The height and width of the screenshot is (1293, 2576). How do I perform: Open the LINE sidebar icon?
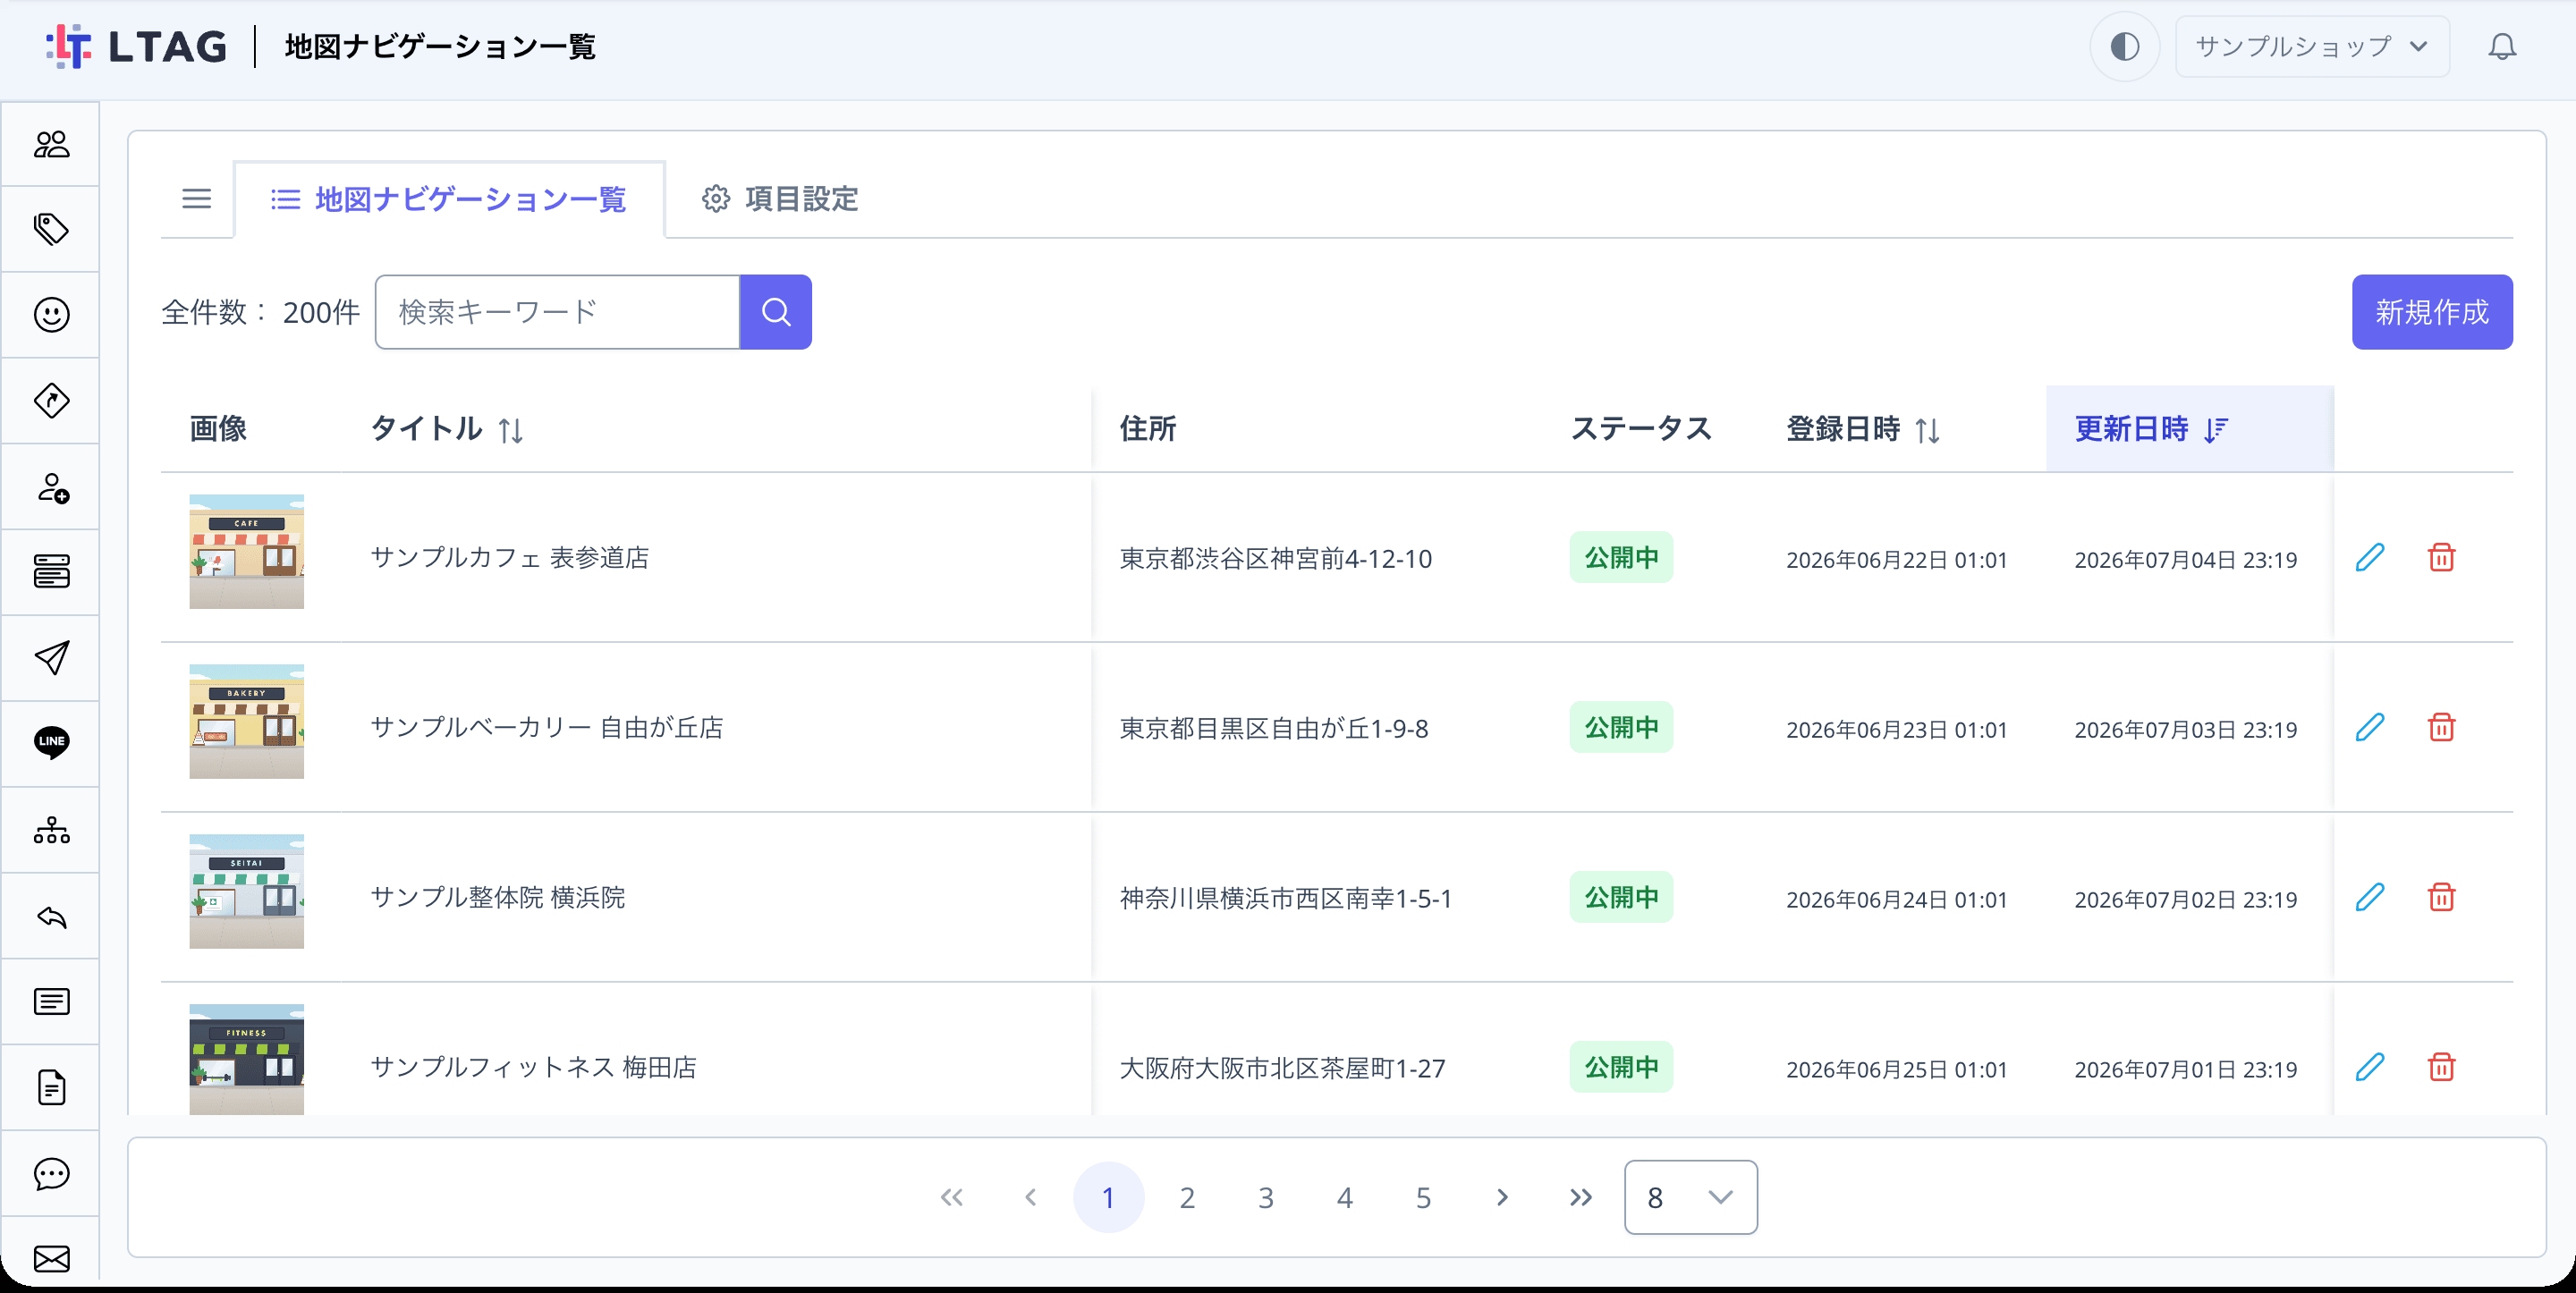pos(51,743)
